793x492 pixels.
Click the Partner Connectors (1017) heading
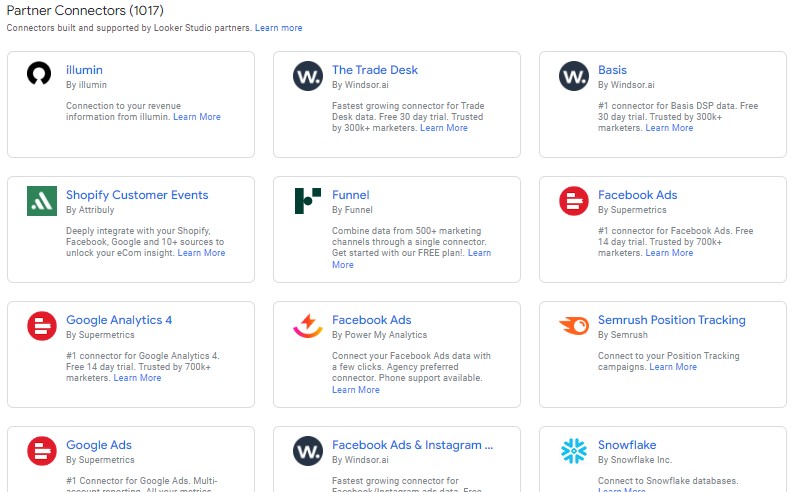tap(85, 10)
